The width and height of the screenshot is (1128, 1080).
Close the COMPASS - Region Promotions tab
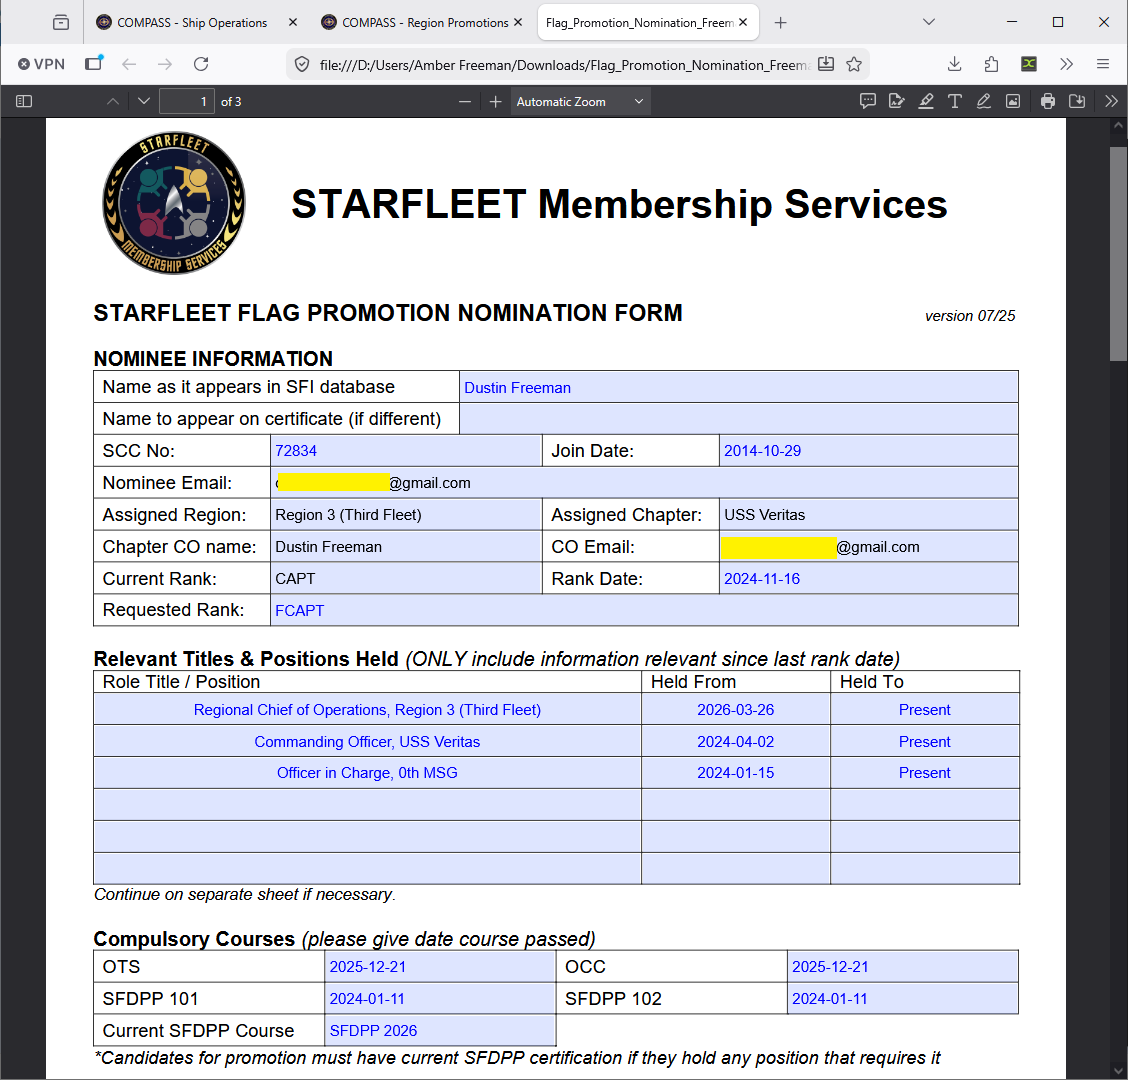pyautogui.click(x=518, y=22)
